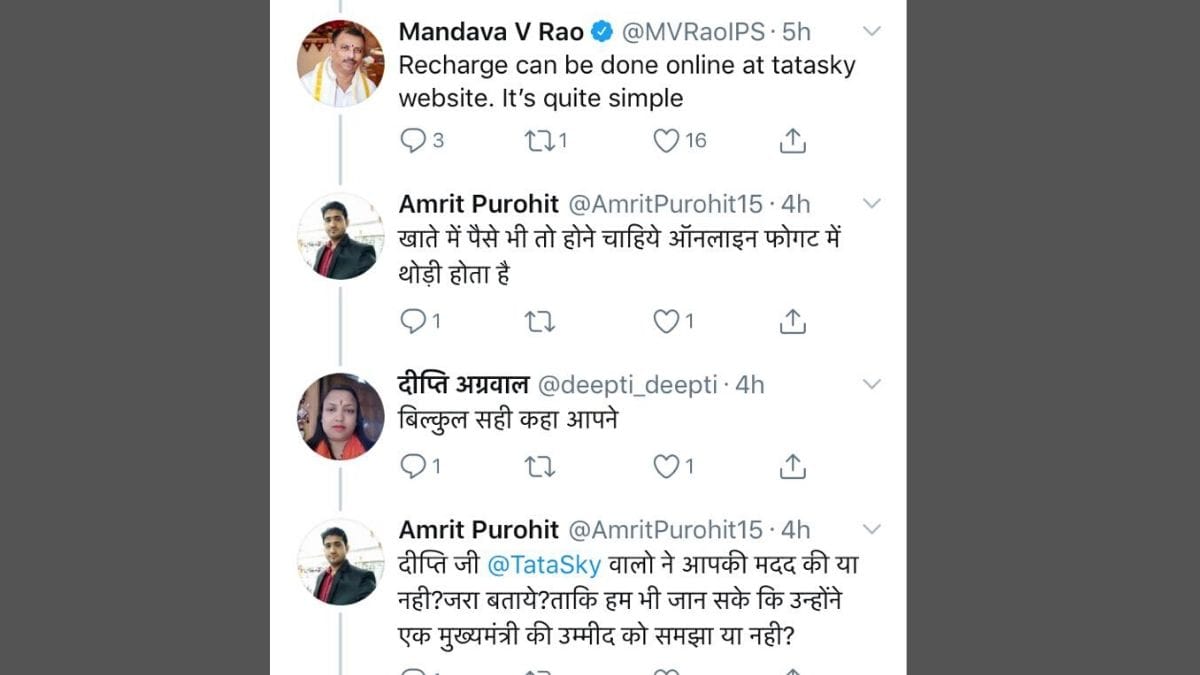The width and height of the screenshot is (1200, 675).
Task: View Mandava V Rao's profile picture
Action: 340,63
